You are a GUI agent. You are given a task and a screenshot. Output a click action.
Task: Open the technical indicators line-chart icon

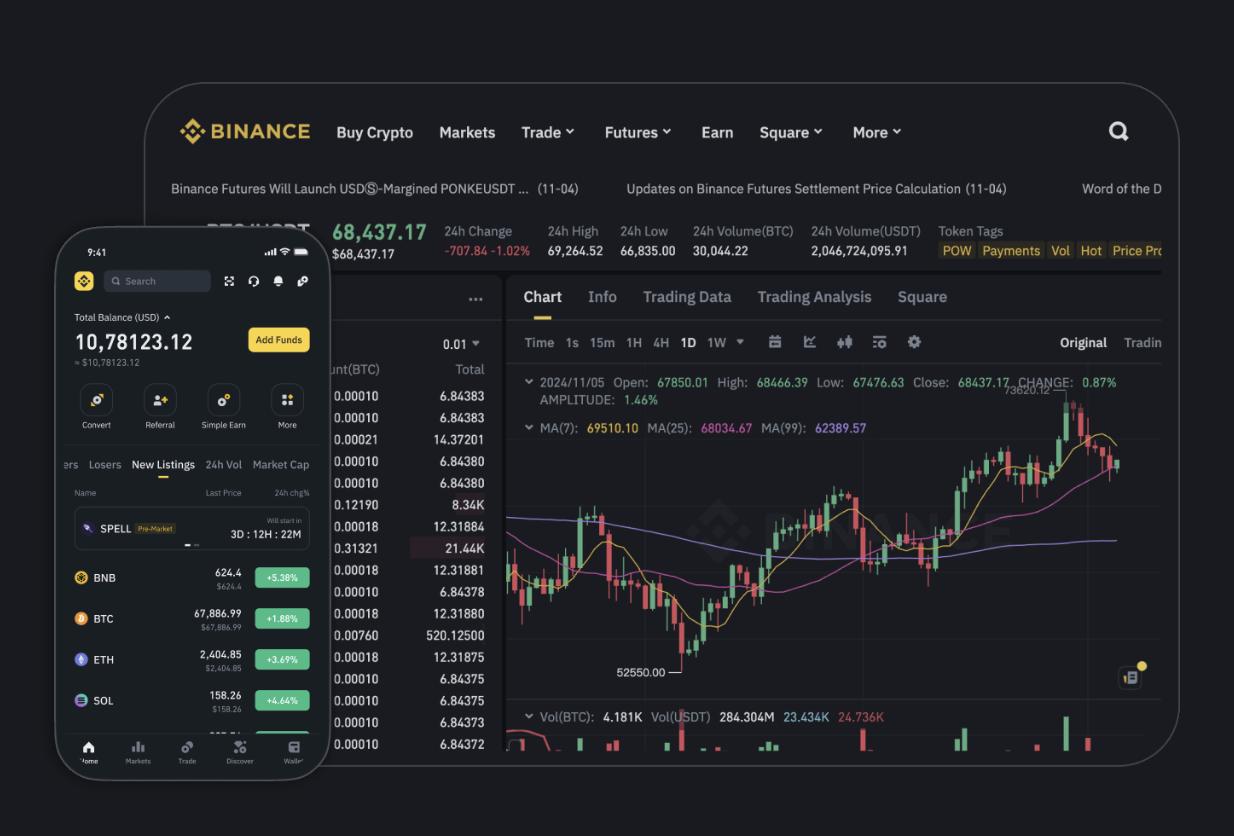pyautogui.click(x=810, y=342)
